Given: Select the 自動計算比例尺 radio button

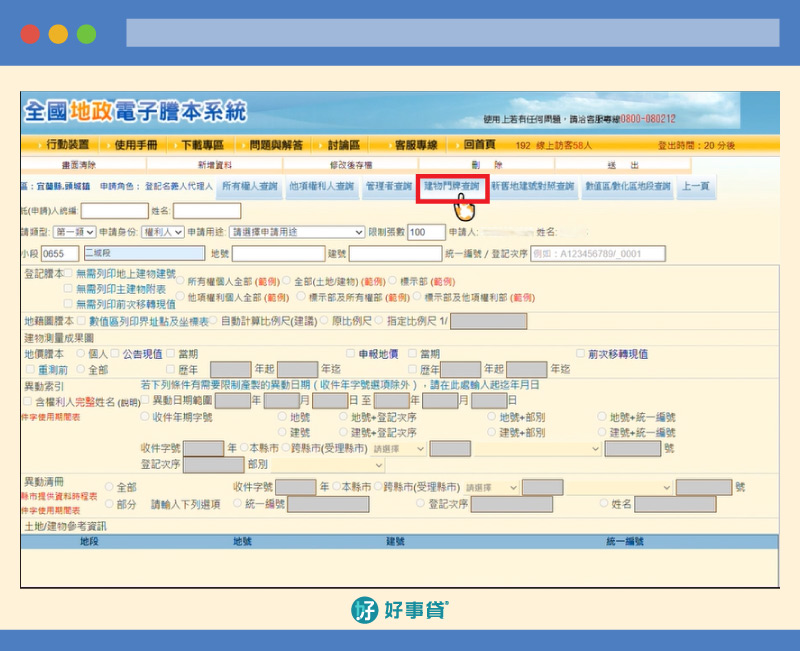Looking at the screenshot, I should click(213, 322).
